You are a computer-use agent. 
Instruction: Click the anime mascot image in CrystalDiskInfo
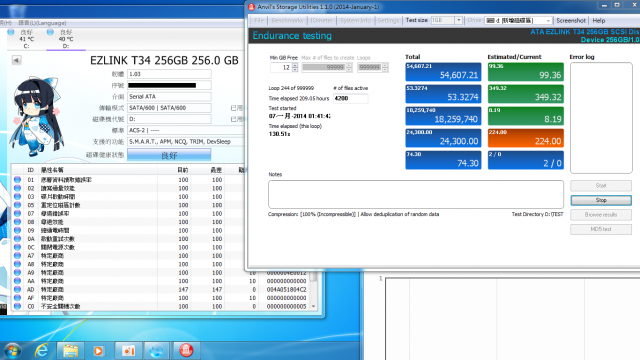tap(36, 116)
